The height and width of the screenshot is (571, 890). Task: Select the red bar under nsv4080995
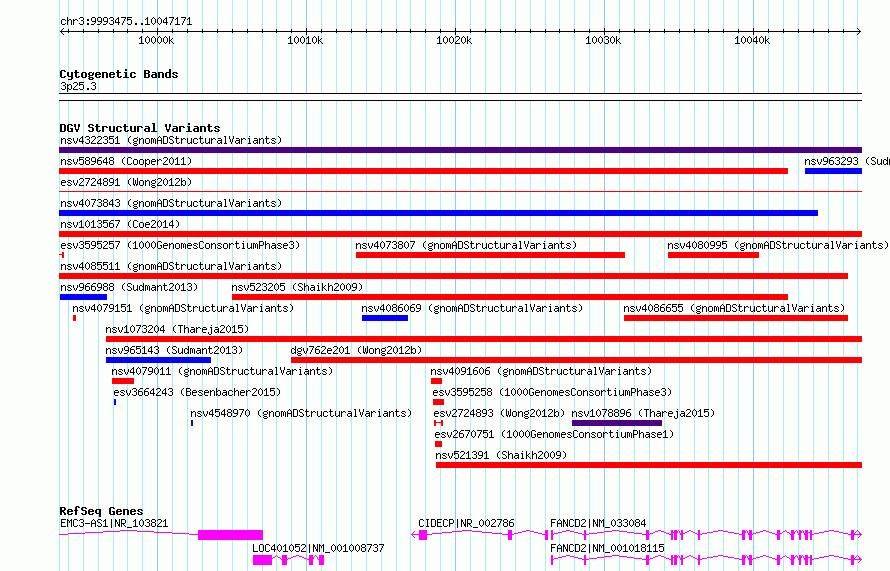(713, 255)
